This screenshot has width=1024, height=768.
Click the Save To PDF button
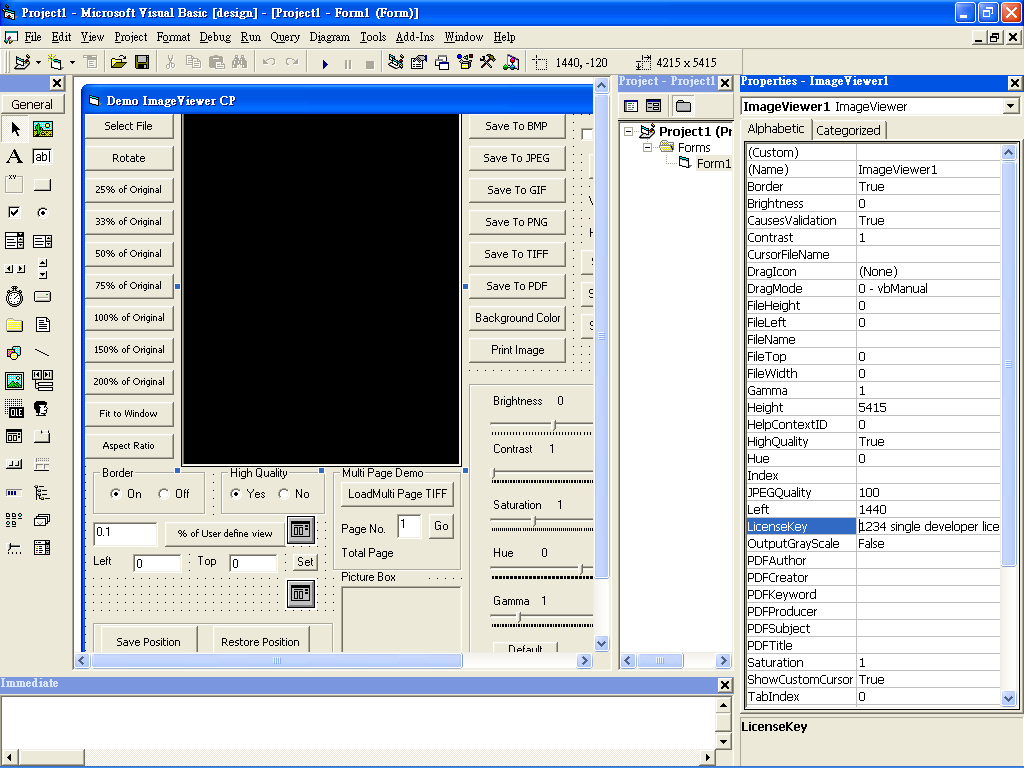[517, 286]
